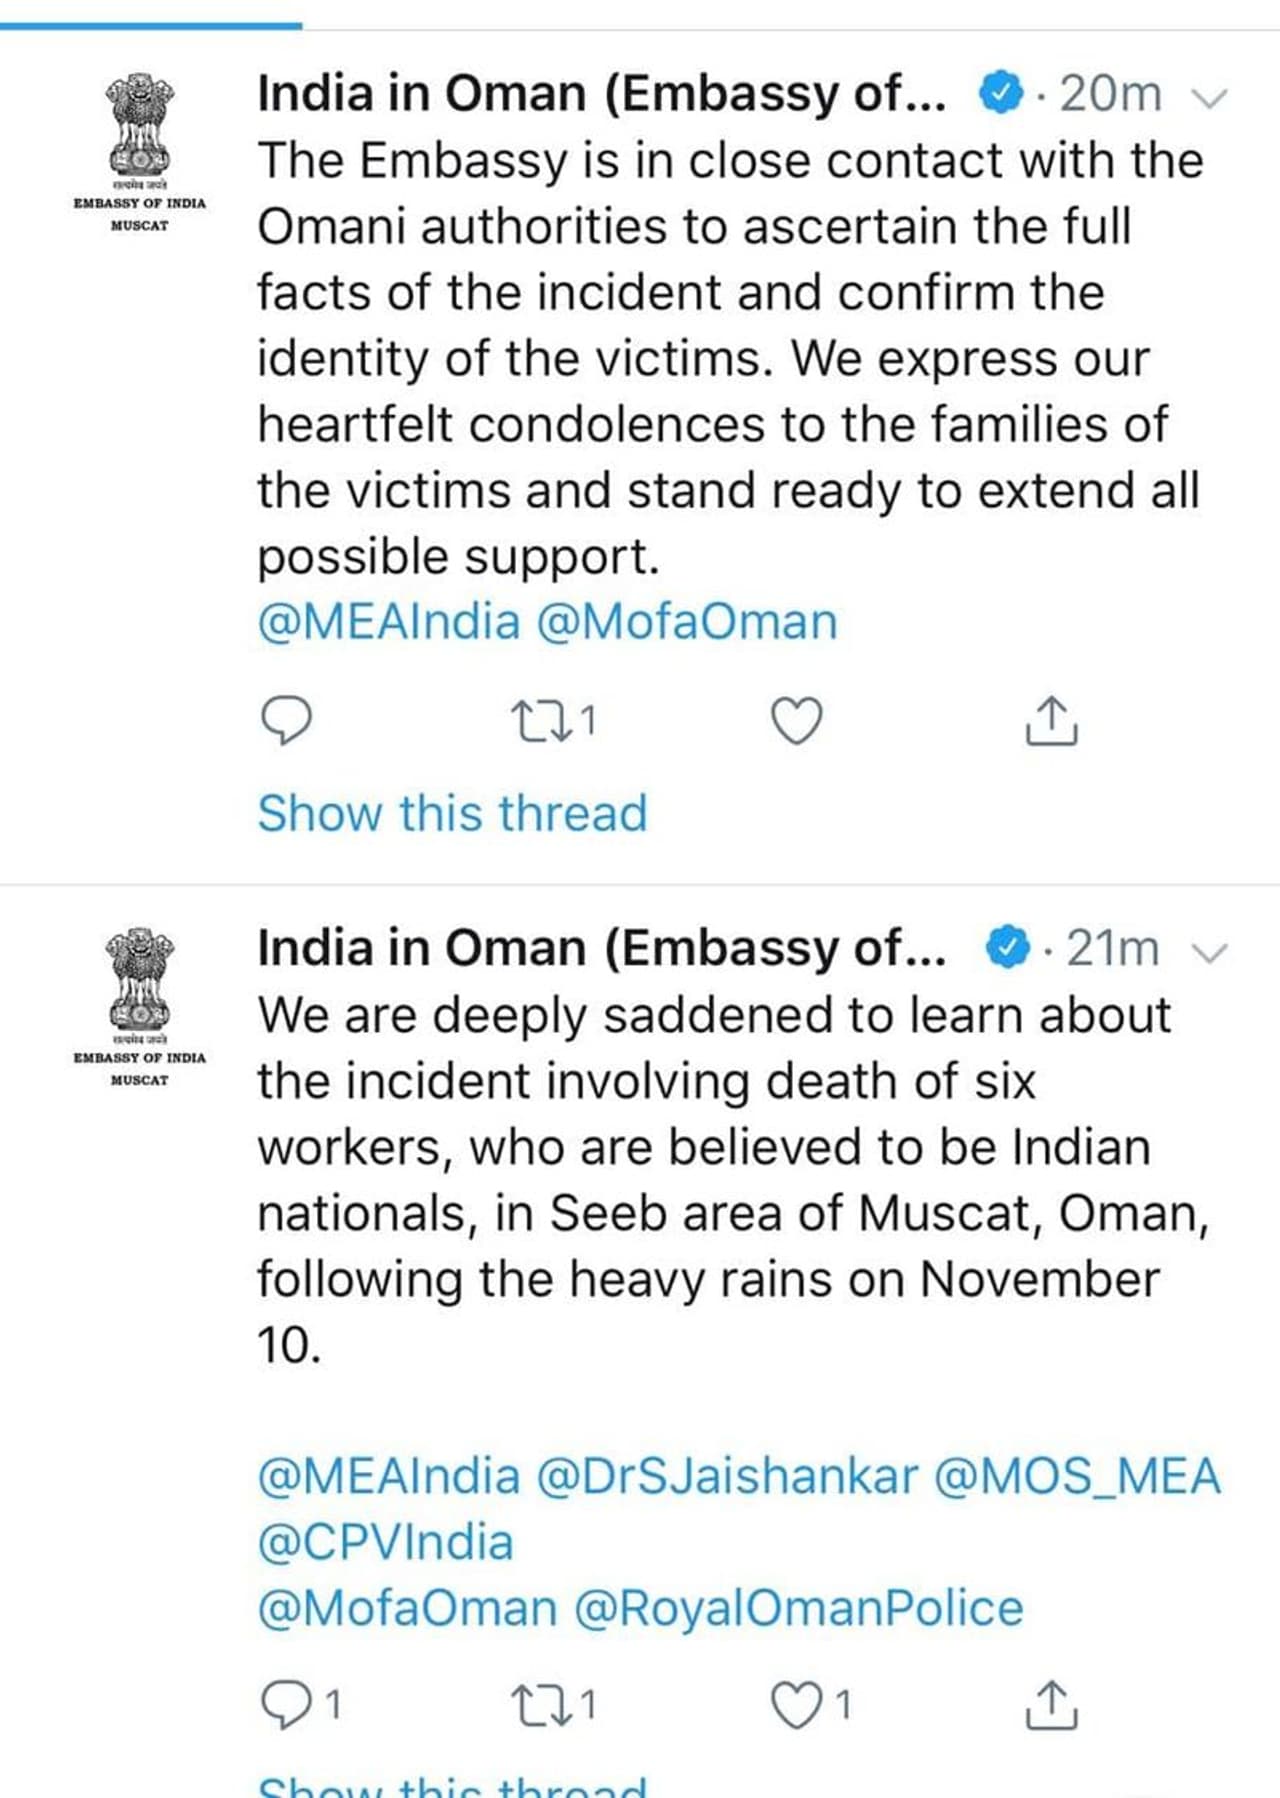Open the @CPVIndia mention link
The width and height of the screenshot is (1280, 1798).
386,1542
